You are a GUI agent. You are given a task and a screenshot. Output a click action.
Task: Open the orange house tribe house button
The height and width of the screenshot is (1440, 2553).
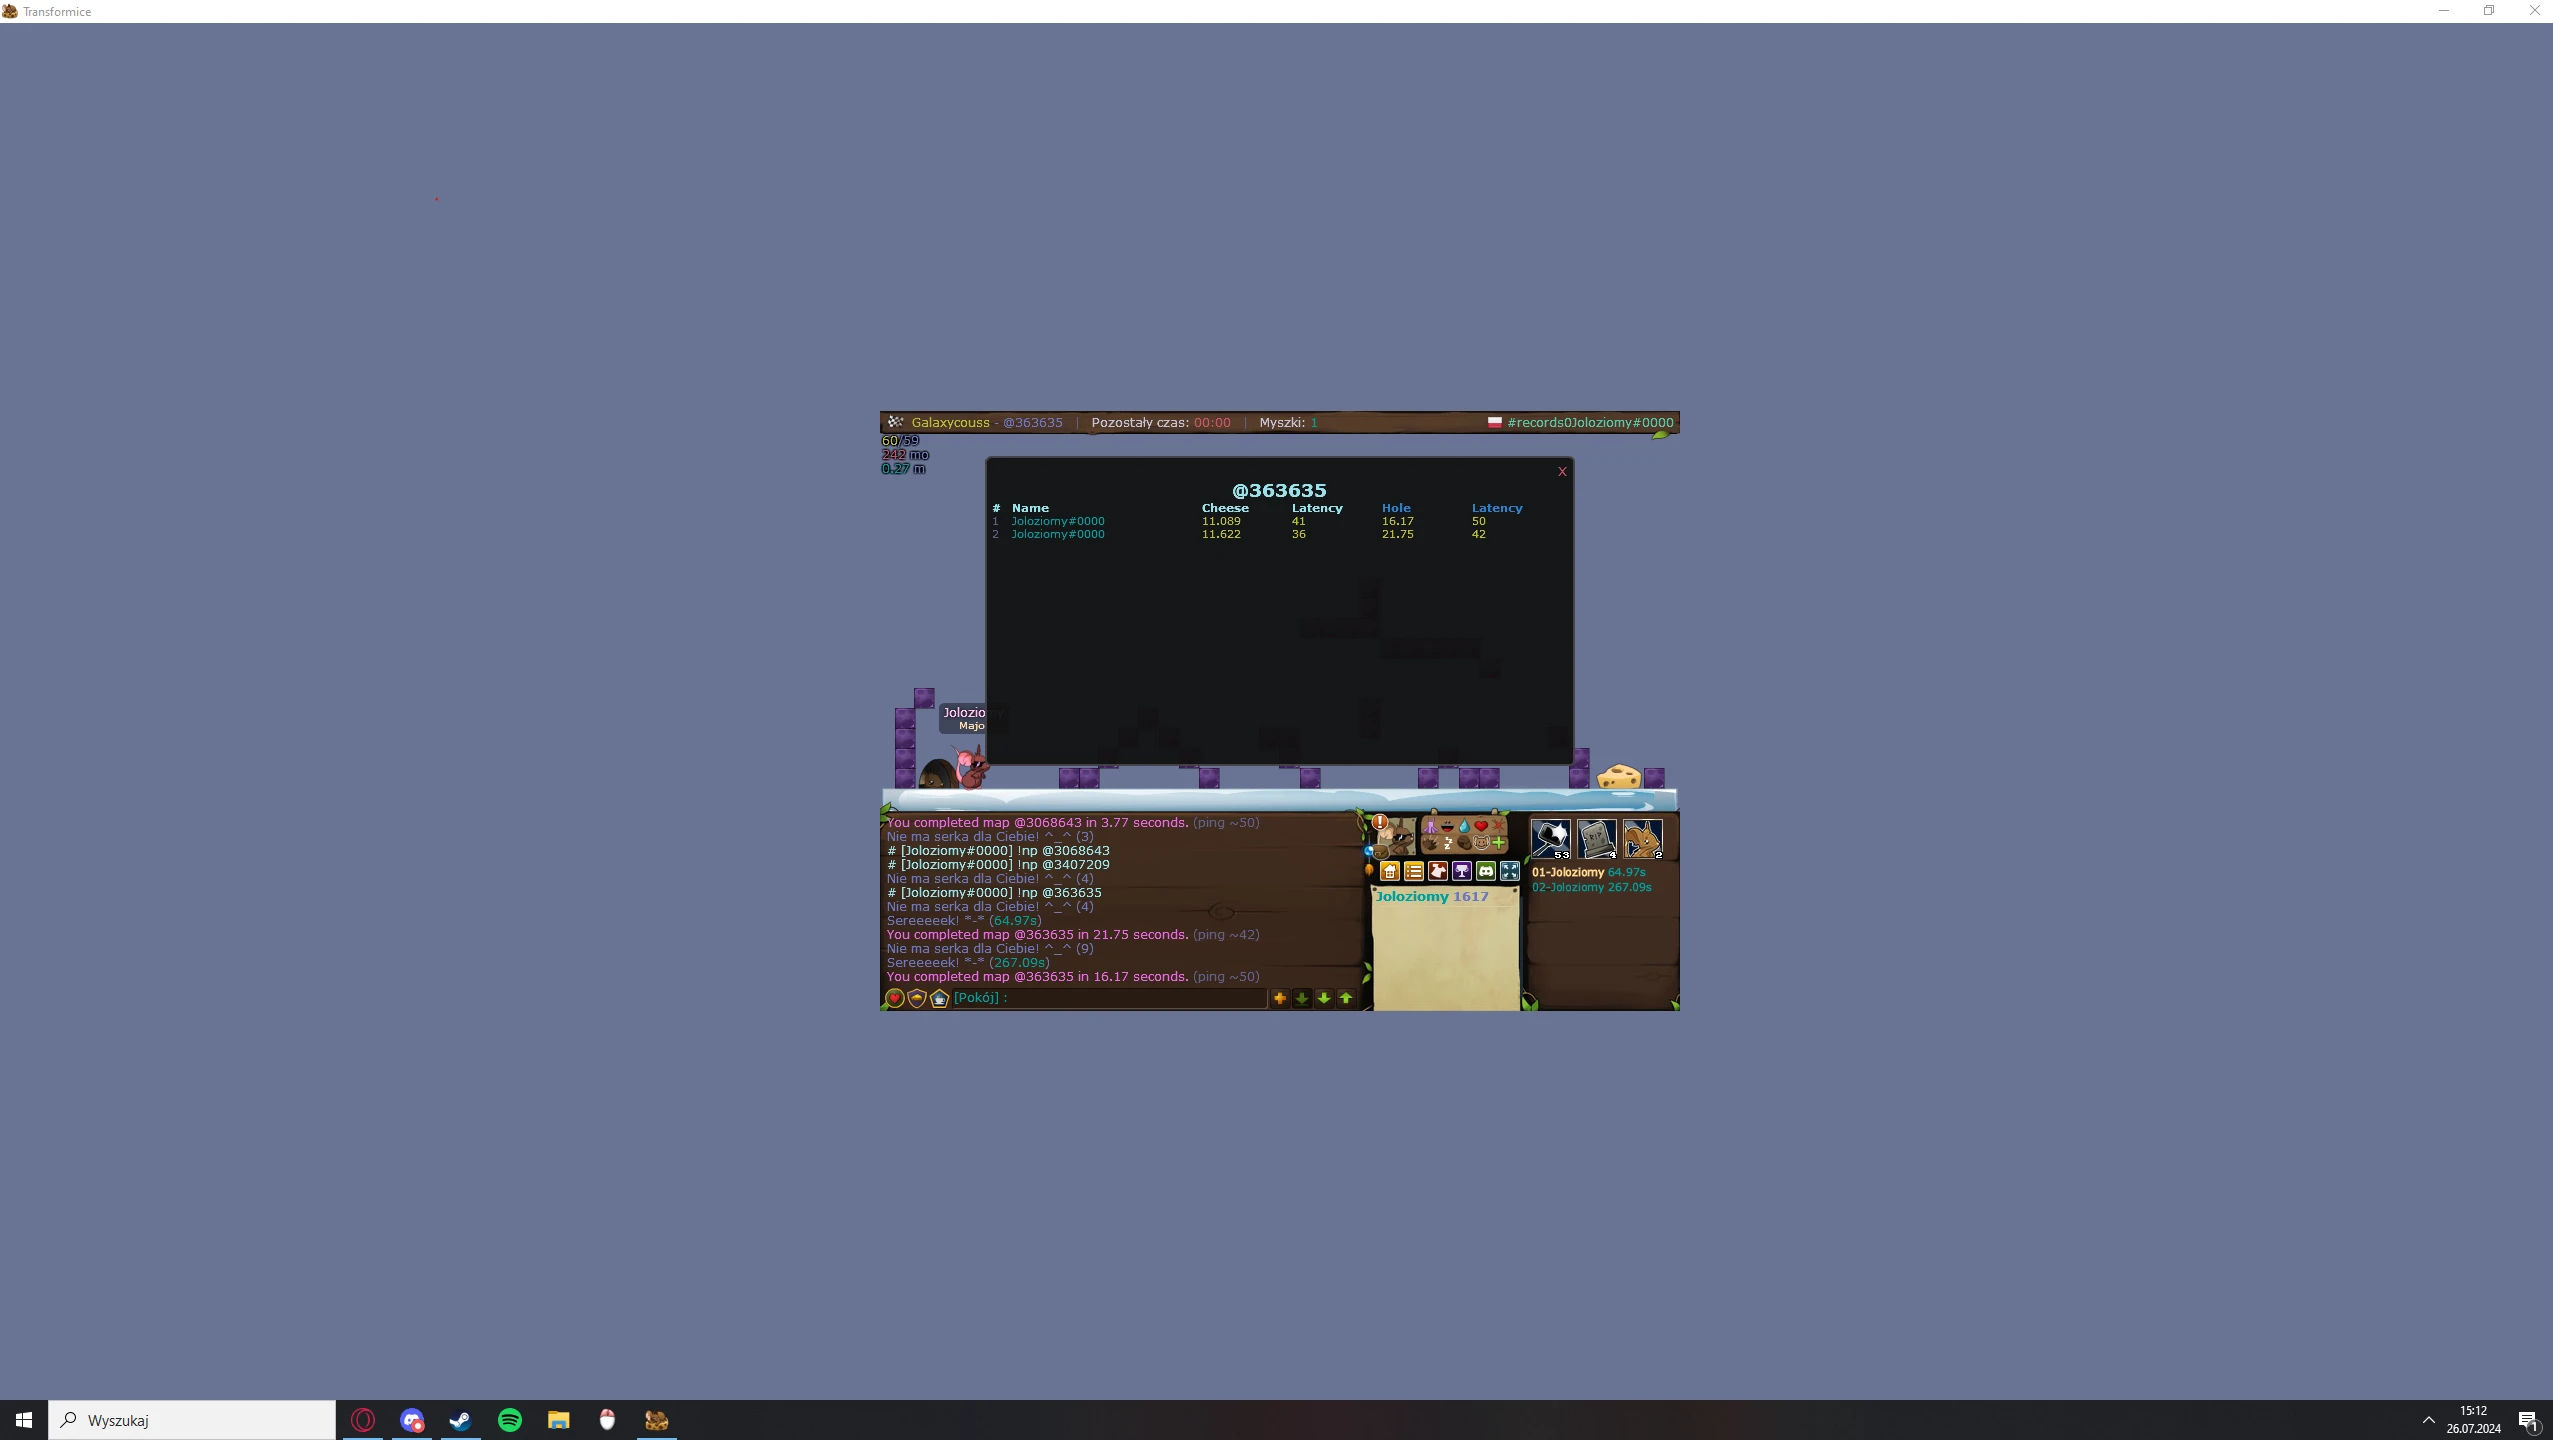pos(1390,871)
